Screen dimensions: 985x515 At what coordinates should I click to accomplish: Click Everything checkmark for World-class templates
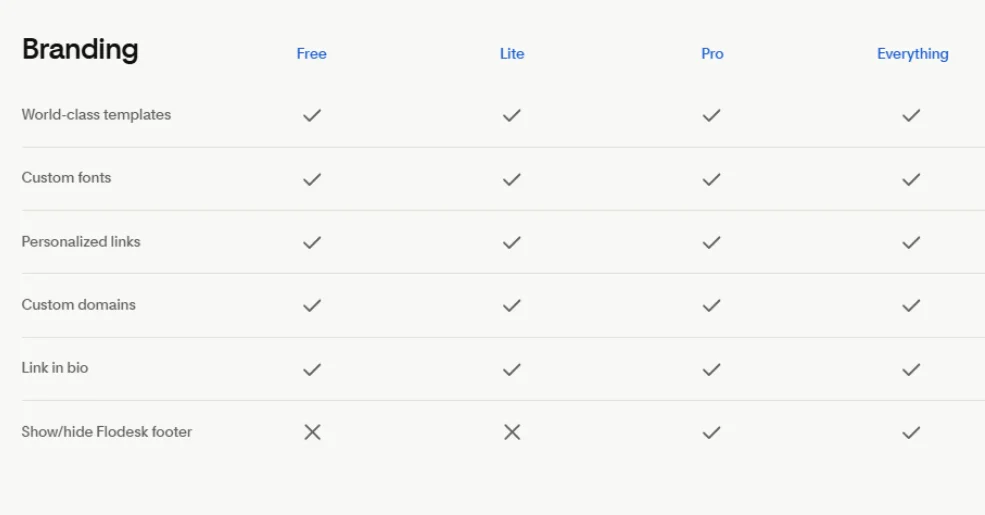click(911, 115)
